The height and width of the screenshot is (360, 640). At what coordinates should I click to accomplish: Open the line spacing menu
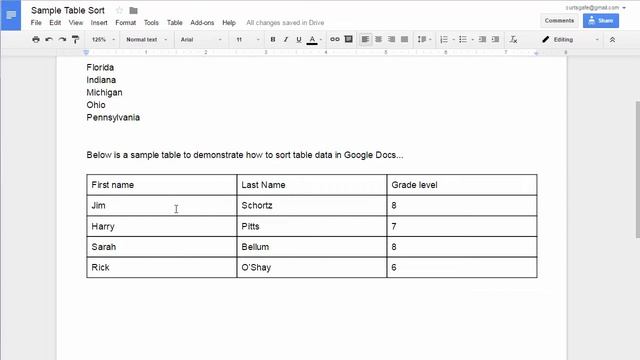(x=424, y=40)
